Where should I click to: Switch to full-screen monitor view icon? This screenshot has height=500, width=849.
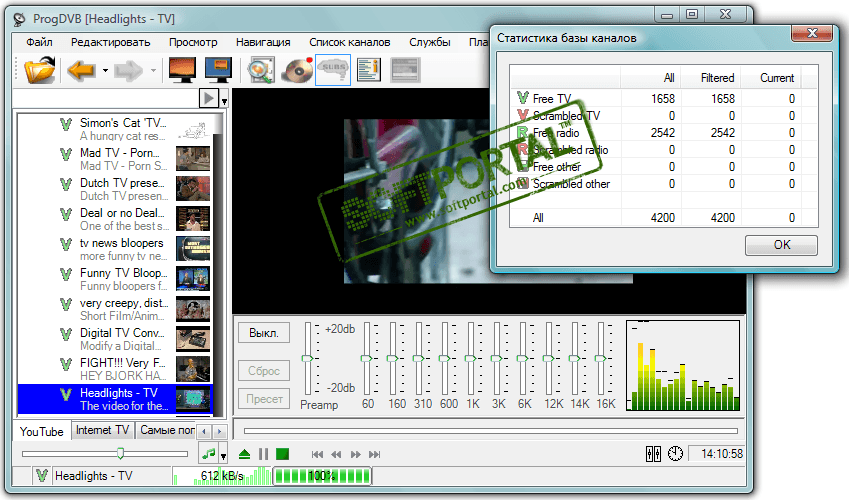click(182, 70)
